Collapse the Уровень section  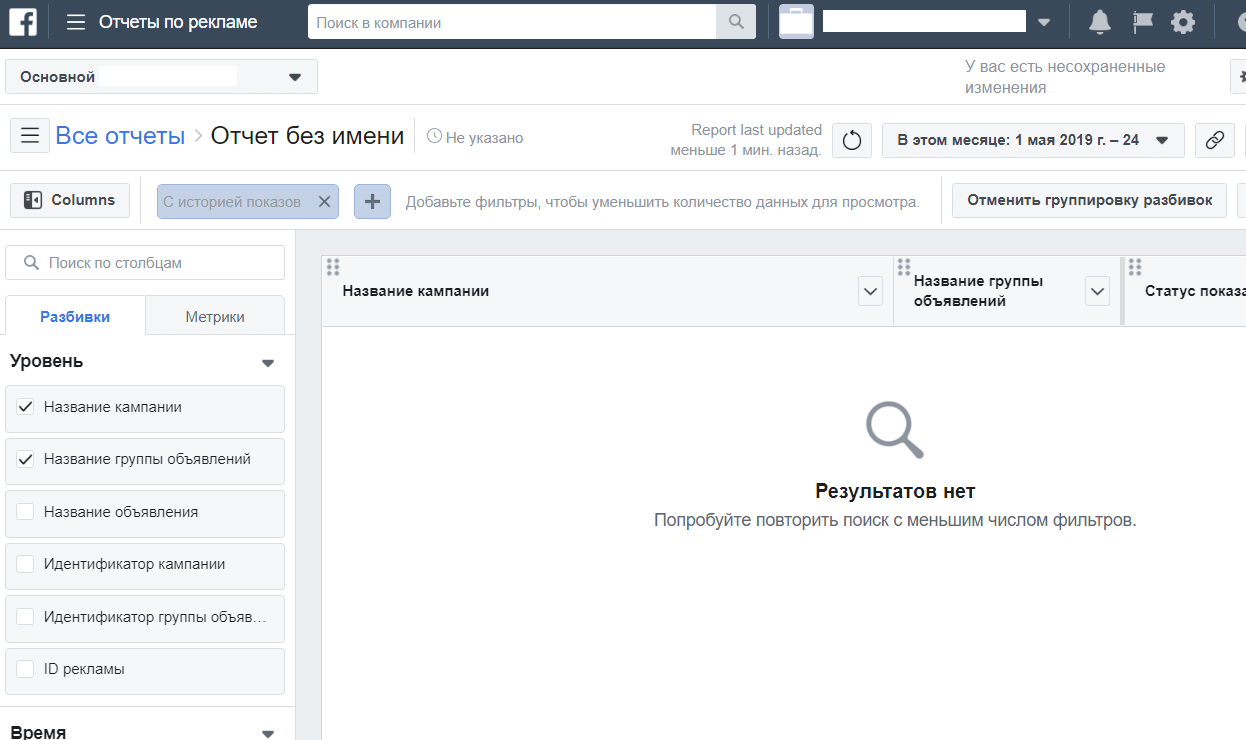[x=267, y=363]
